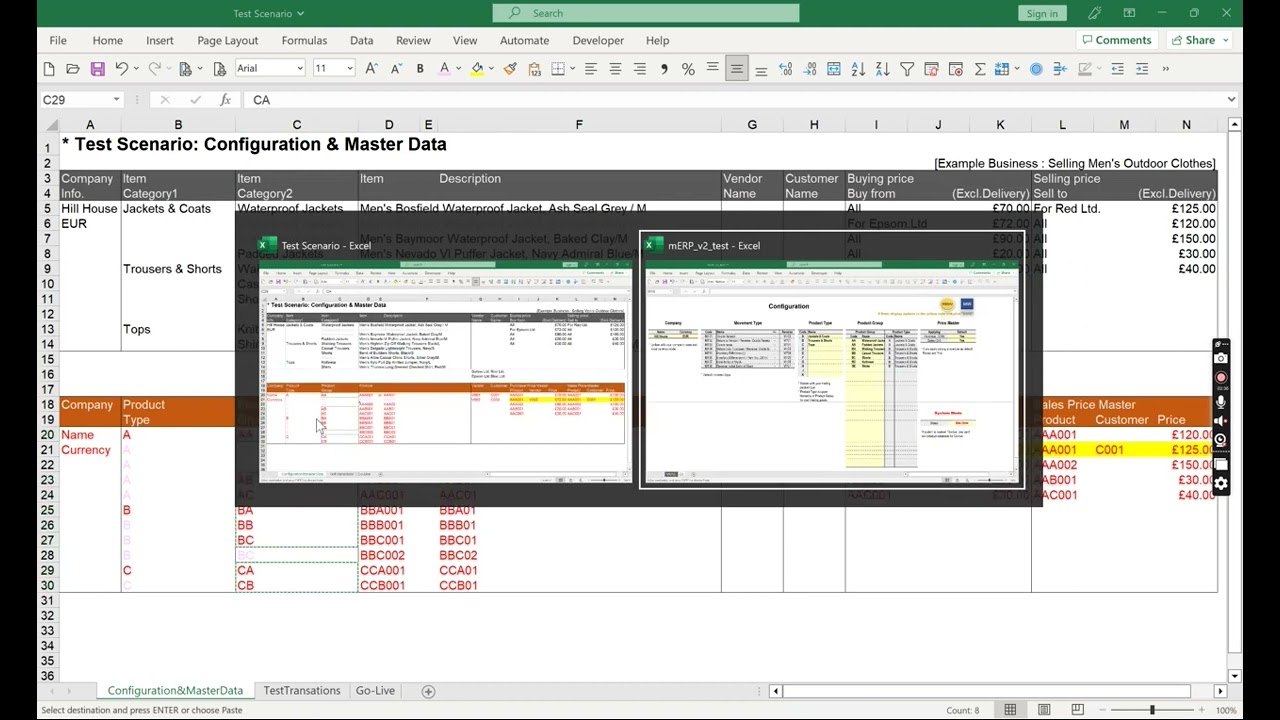
Task: Click the Decrease Font Size icon
Action: coord(395,69)
